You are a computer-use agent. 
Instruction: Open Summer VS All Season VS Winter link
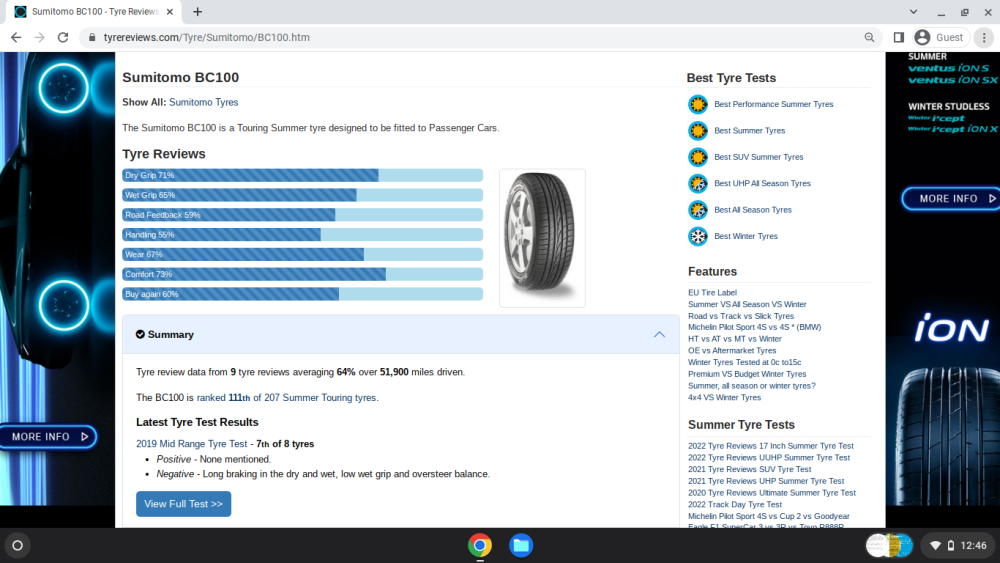click(747, 304)
